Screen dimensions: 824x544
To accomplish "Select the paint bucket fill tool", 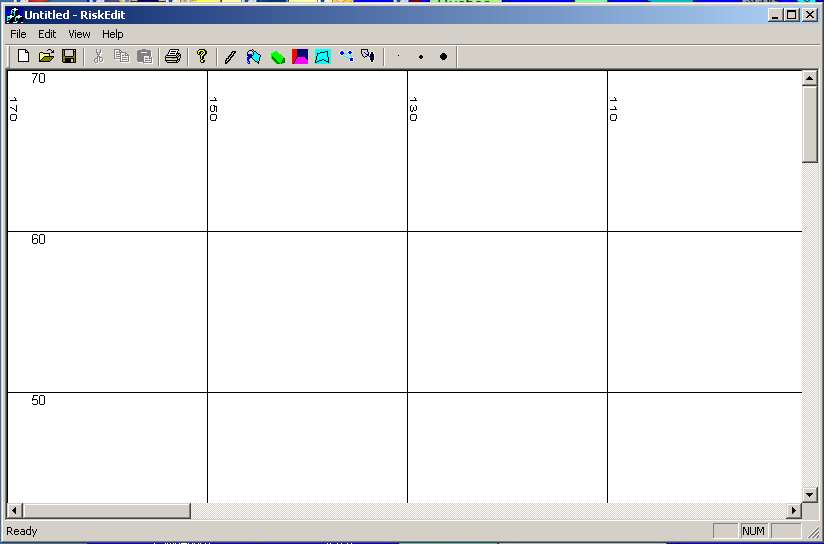I will [x=253, y=56].
